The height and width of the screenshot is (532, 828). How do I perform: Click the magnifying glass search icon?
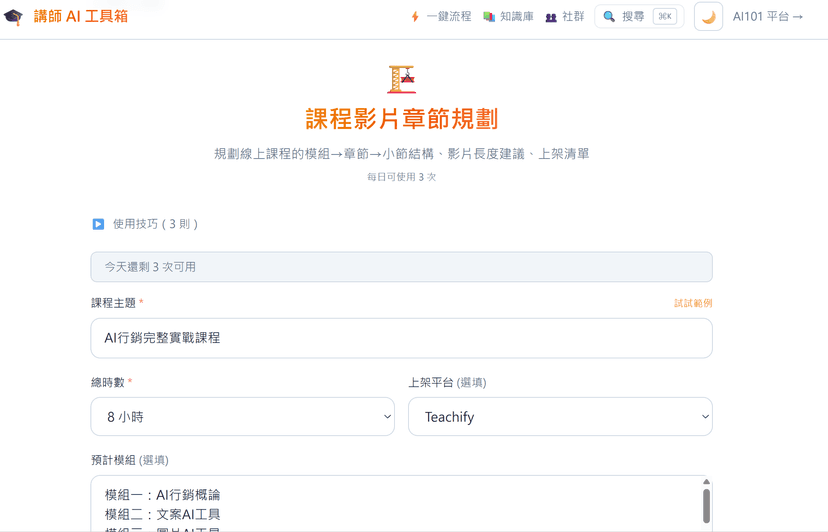coord(609,17)
